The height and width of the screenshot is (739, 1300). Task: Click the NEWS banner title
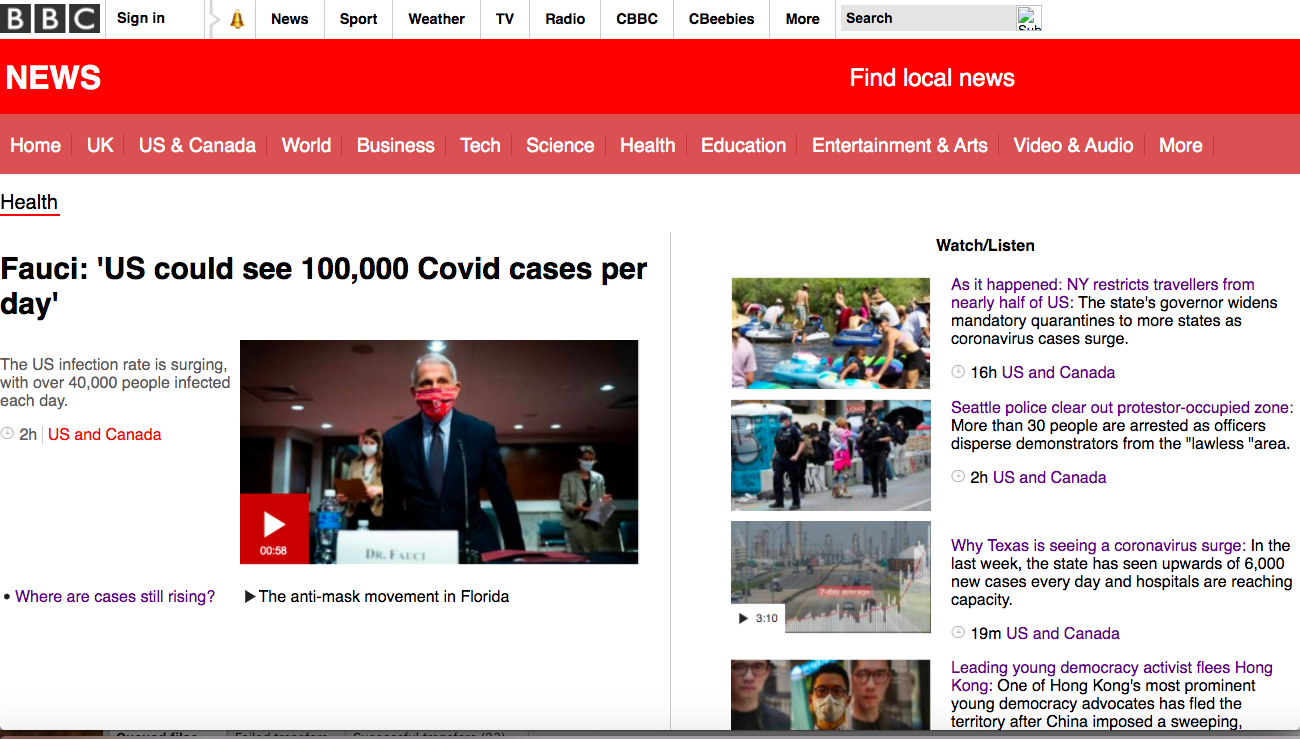coord(54,78)
